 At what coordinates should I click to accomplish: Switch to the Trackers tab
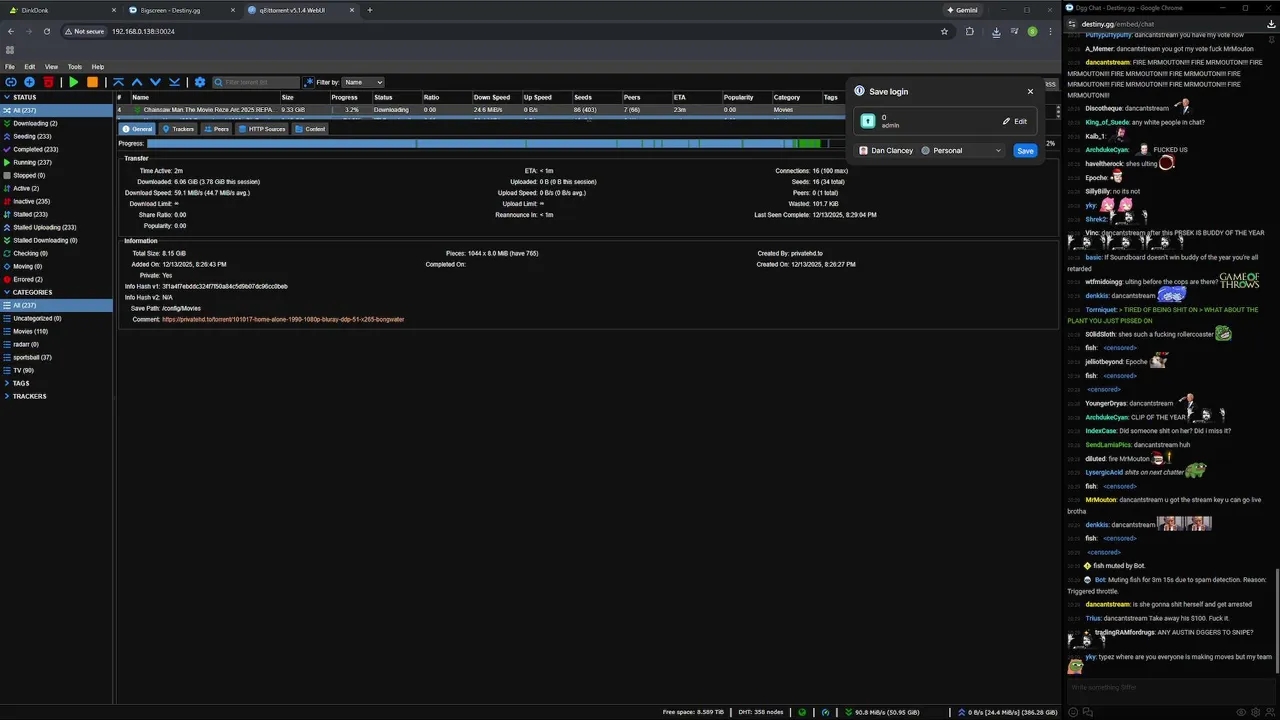pyautogui.click(x=178, y=129)
